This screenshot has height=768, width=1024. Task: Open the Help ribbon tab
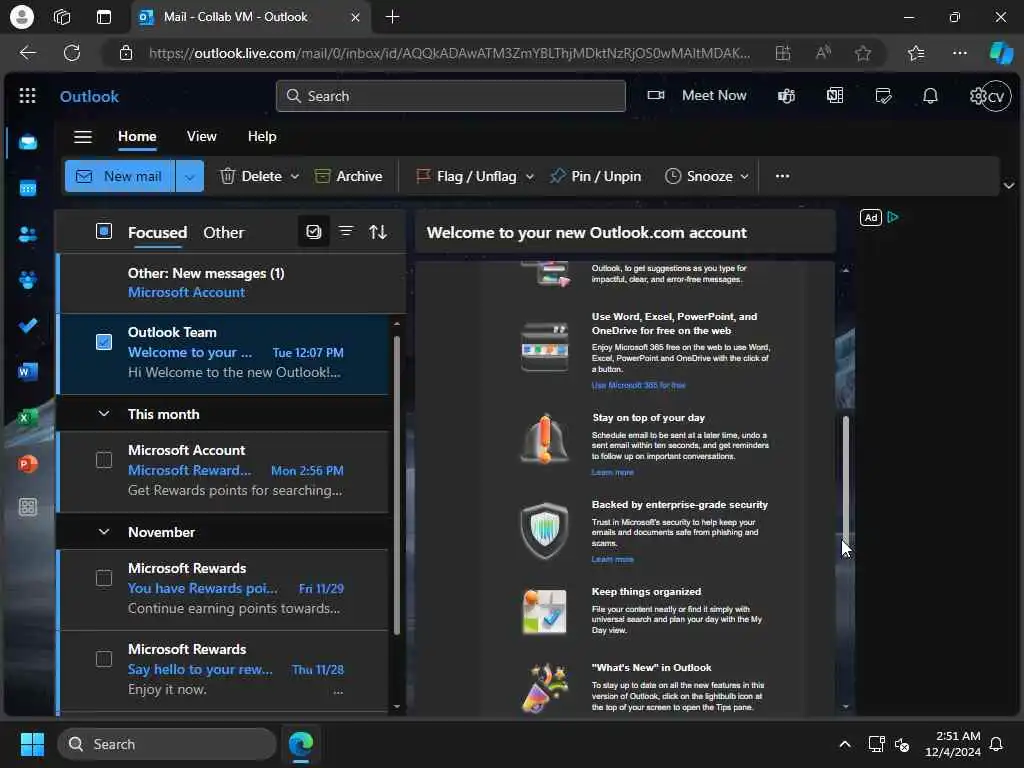[x=262, y=136]
